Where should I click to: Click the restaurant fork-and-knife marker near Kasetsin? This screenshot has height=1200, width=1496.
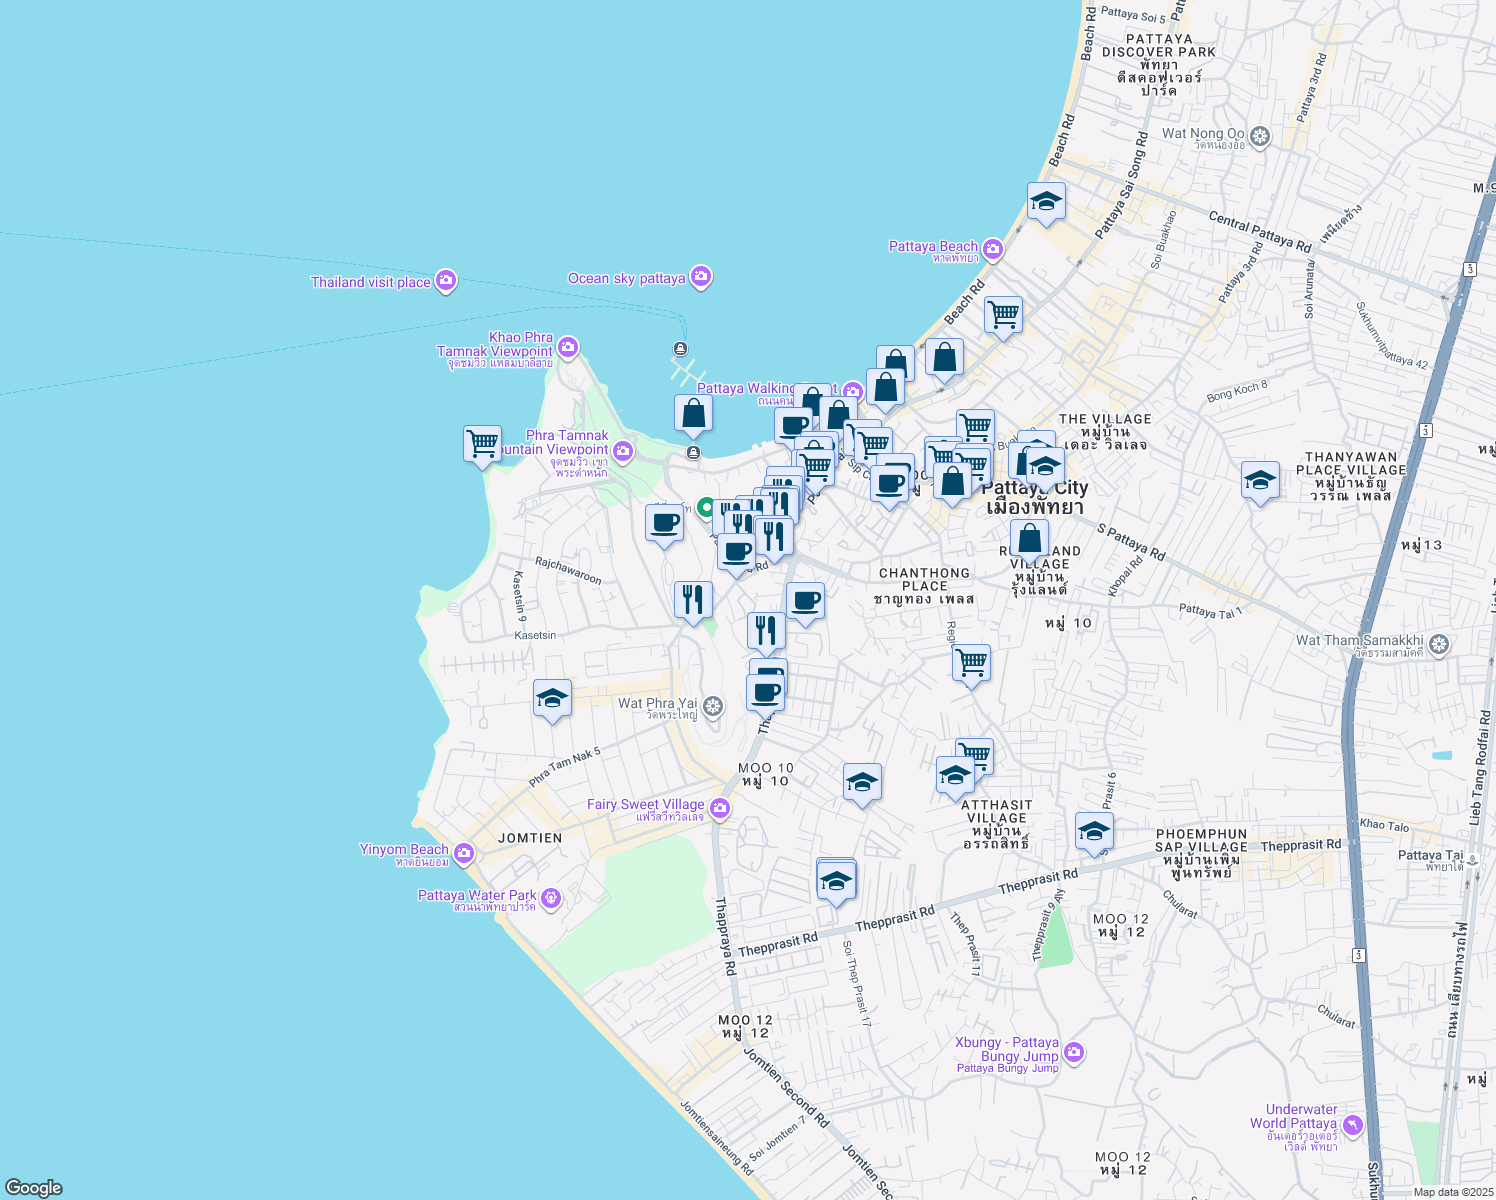[693, 598]
